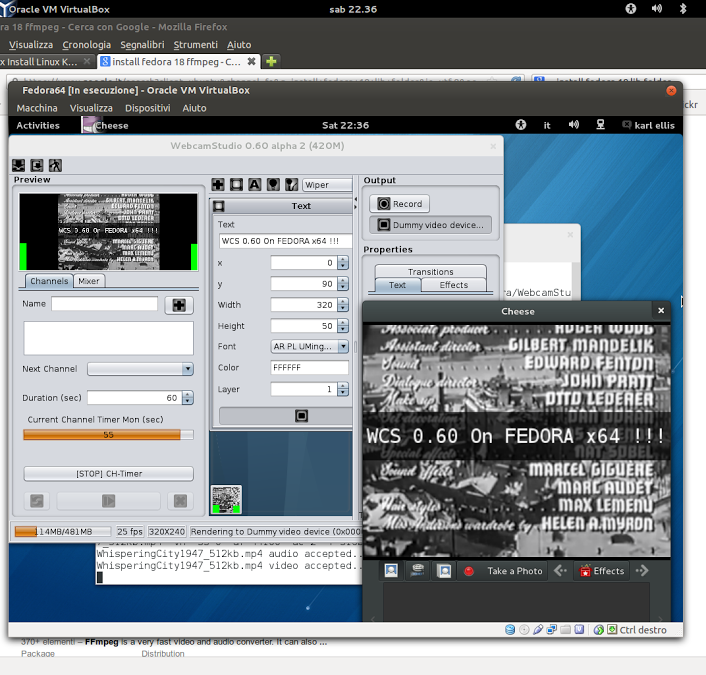The image size is (706, 675).
Task: Open the Effects tab in Properties
Action: click(453, 285)
